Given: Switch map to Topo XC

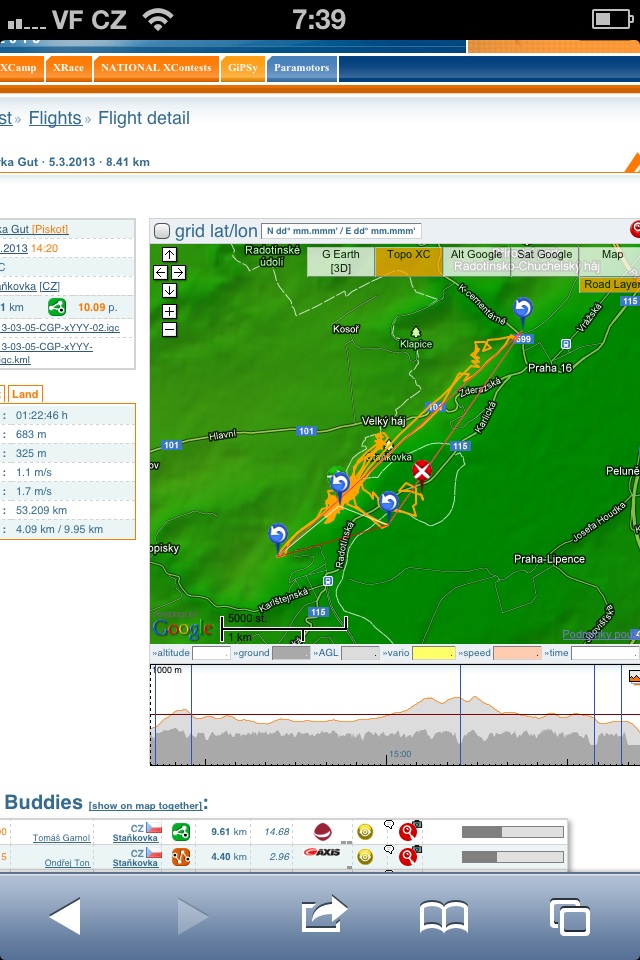Looking at the screenshot, I should (x=408, y=261).
